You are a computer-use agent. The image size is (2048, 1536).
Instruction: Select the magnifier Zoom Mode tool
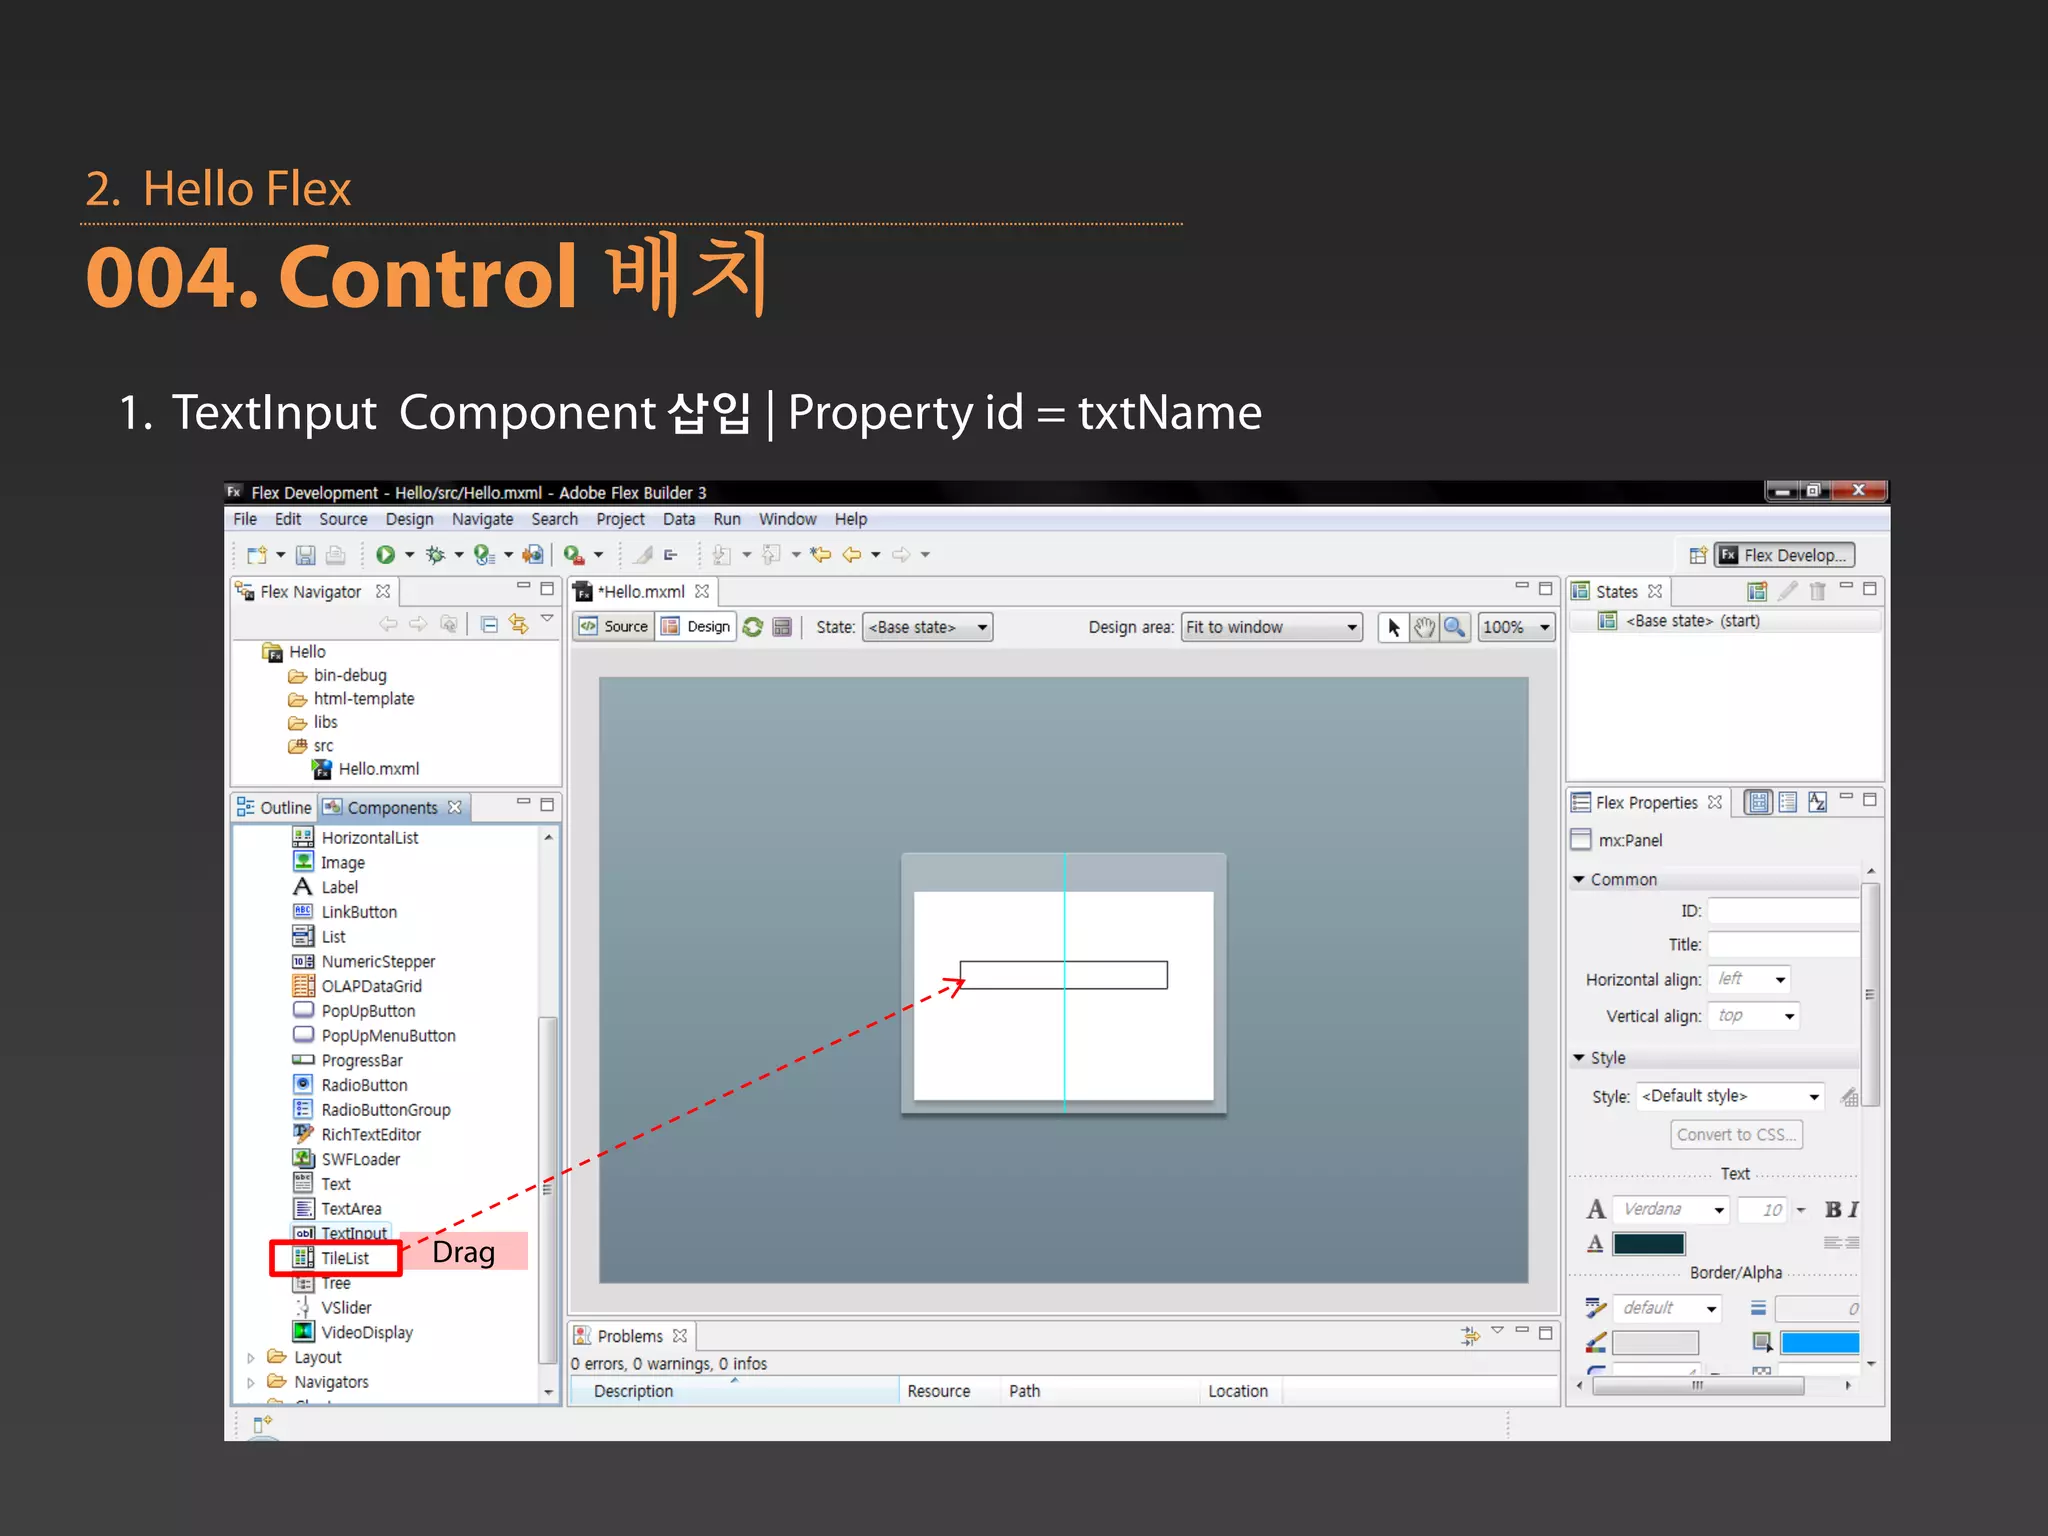[x=1455, y=627]
